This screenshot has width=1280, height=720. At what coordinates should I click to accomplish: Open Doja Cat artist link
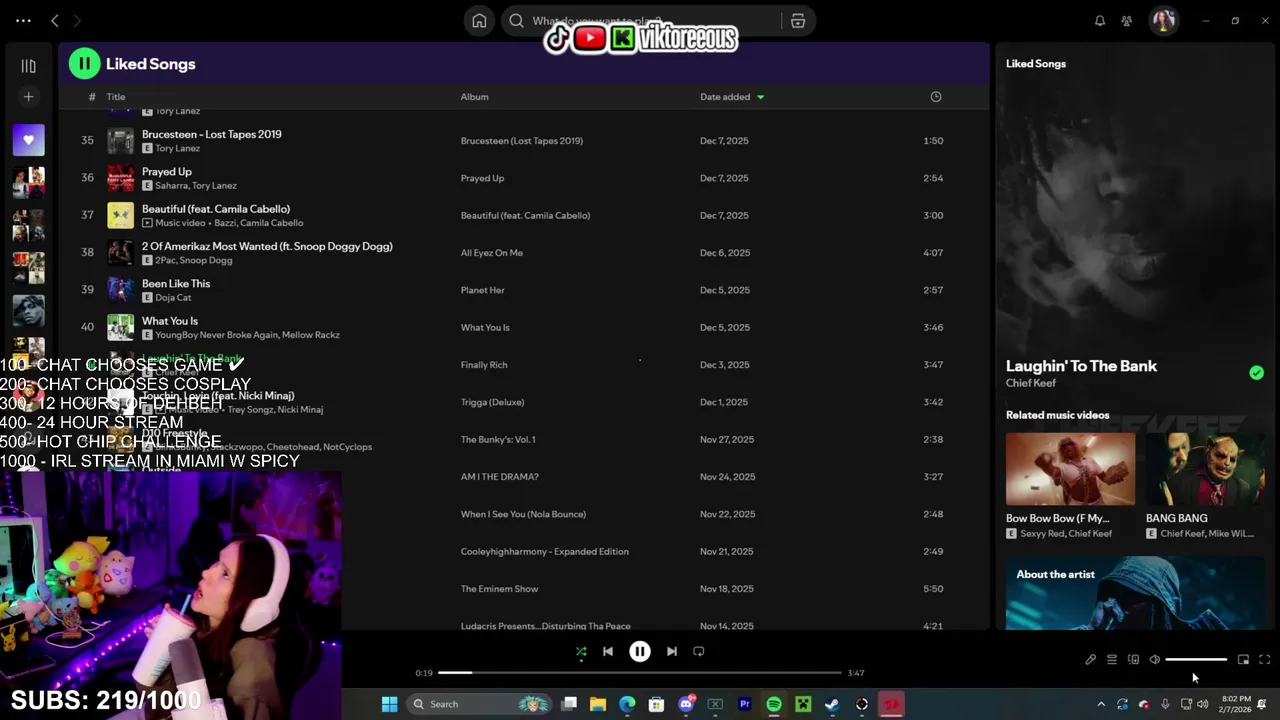coord(173,298)
